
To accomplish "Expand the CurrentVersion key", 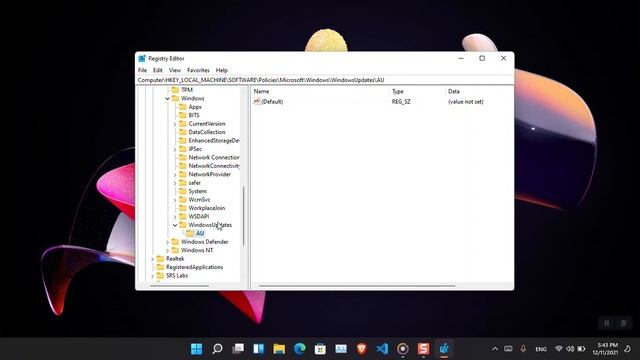I will pyautogui.click(x=175, y=124).
